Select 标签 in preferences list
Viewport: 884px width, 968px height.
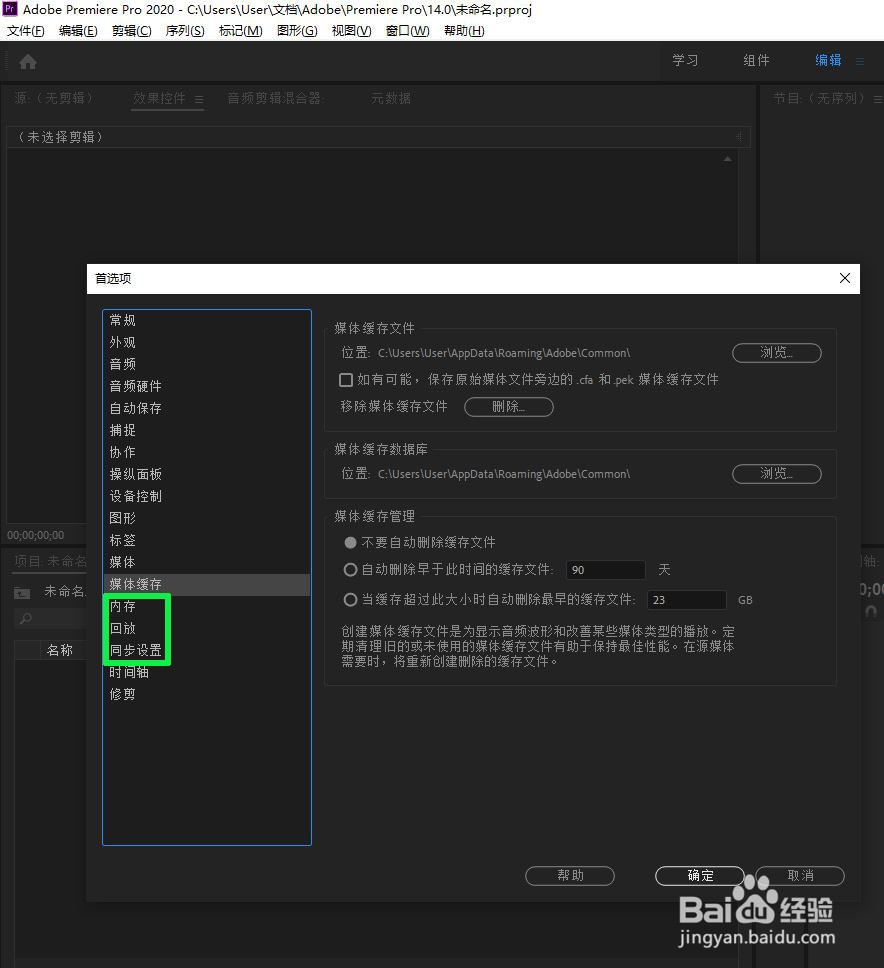point(206,541)
